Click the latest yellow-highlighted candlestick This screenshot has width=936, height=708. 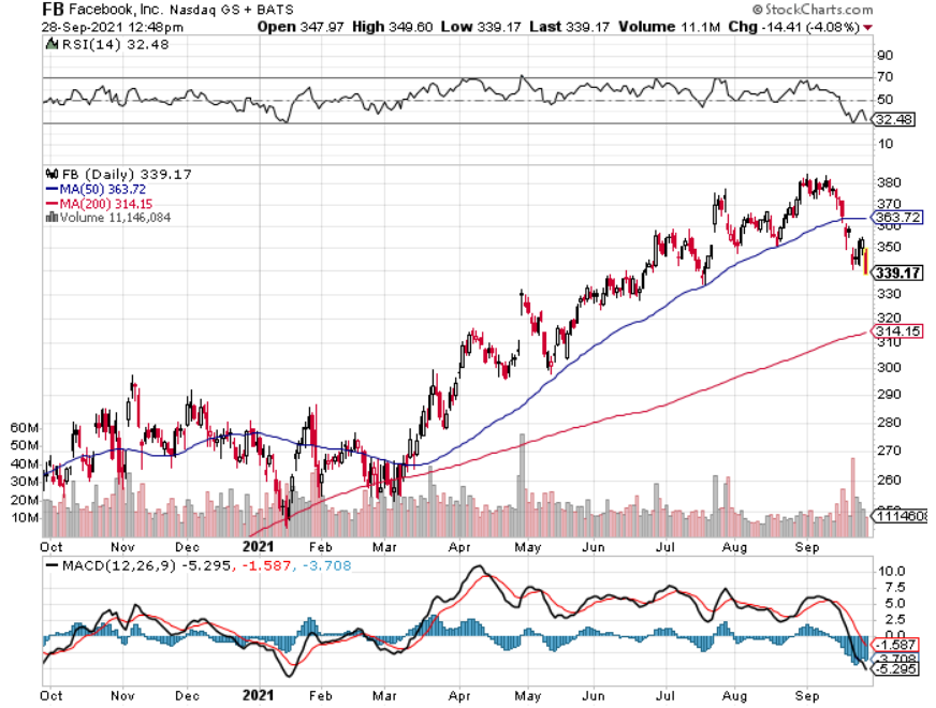pos(866,261)
